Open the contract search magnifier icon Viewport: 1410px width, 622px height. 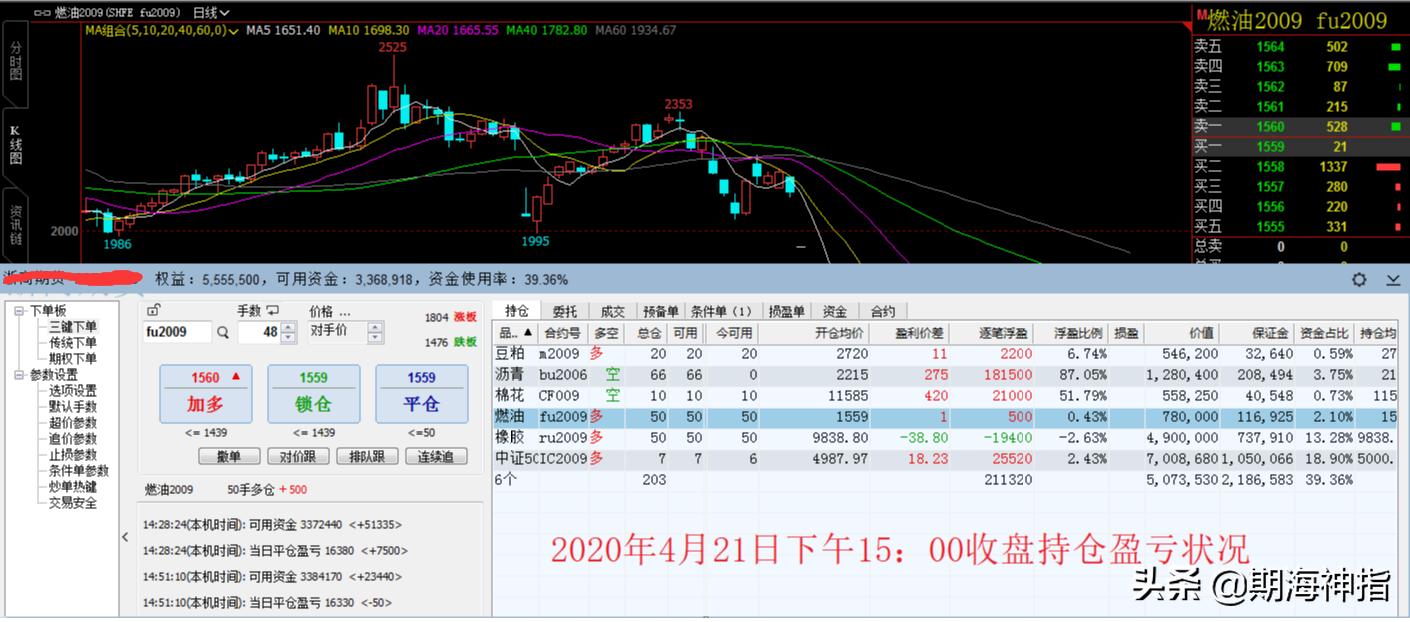tap(224, 332)
